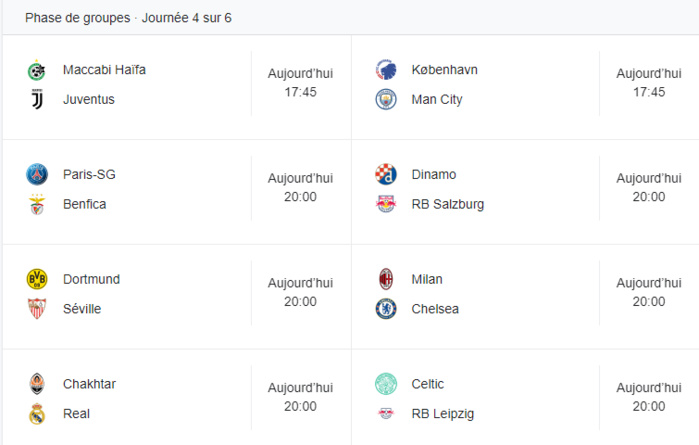699x445 pixels.
Task: Click the Real Madrid crest
Action: coord(37,414)
